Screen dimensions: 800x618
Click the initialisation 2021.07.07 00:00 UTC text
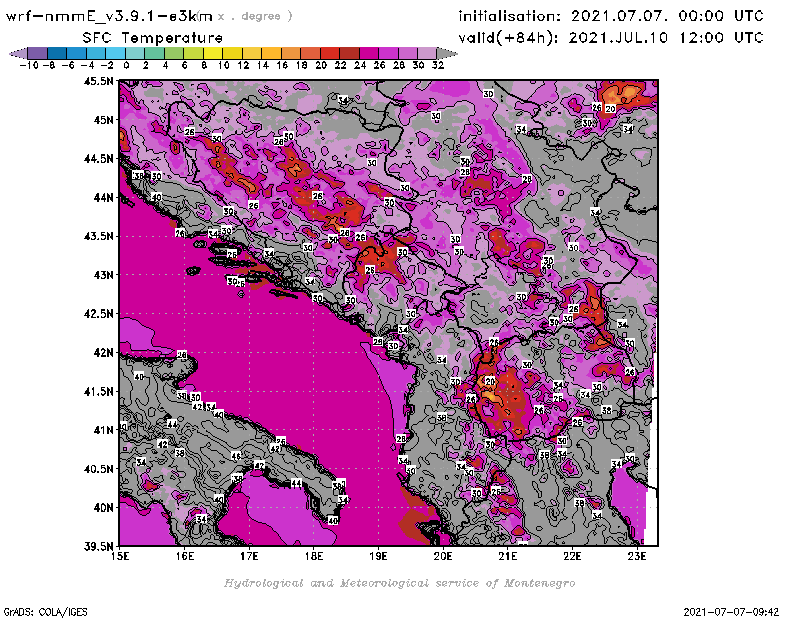click(611, 16)
